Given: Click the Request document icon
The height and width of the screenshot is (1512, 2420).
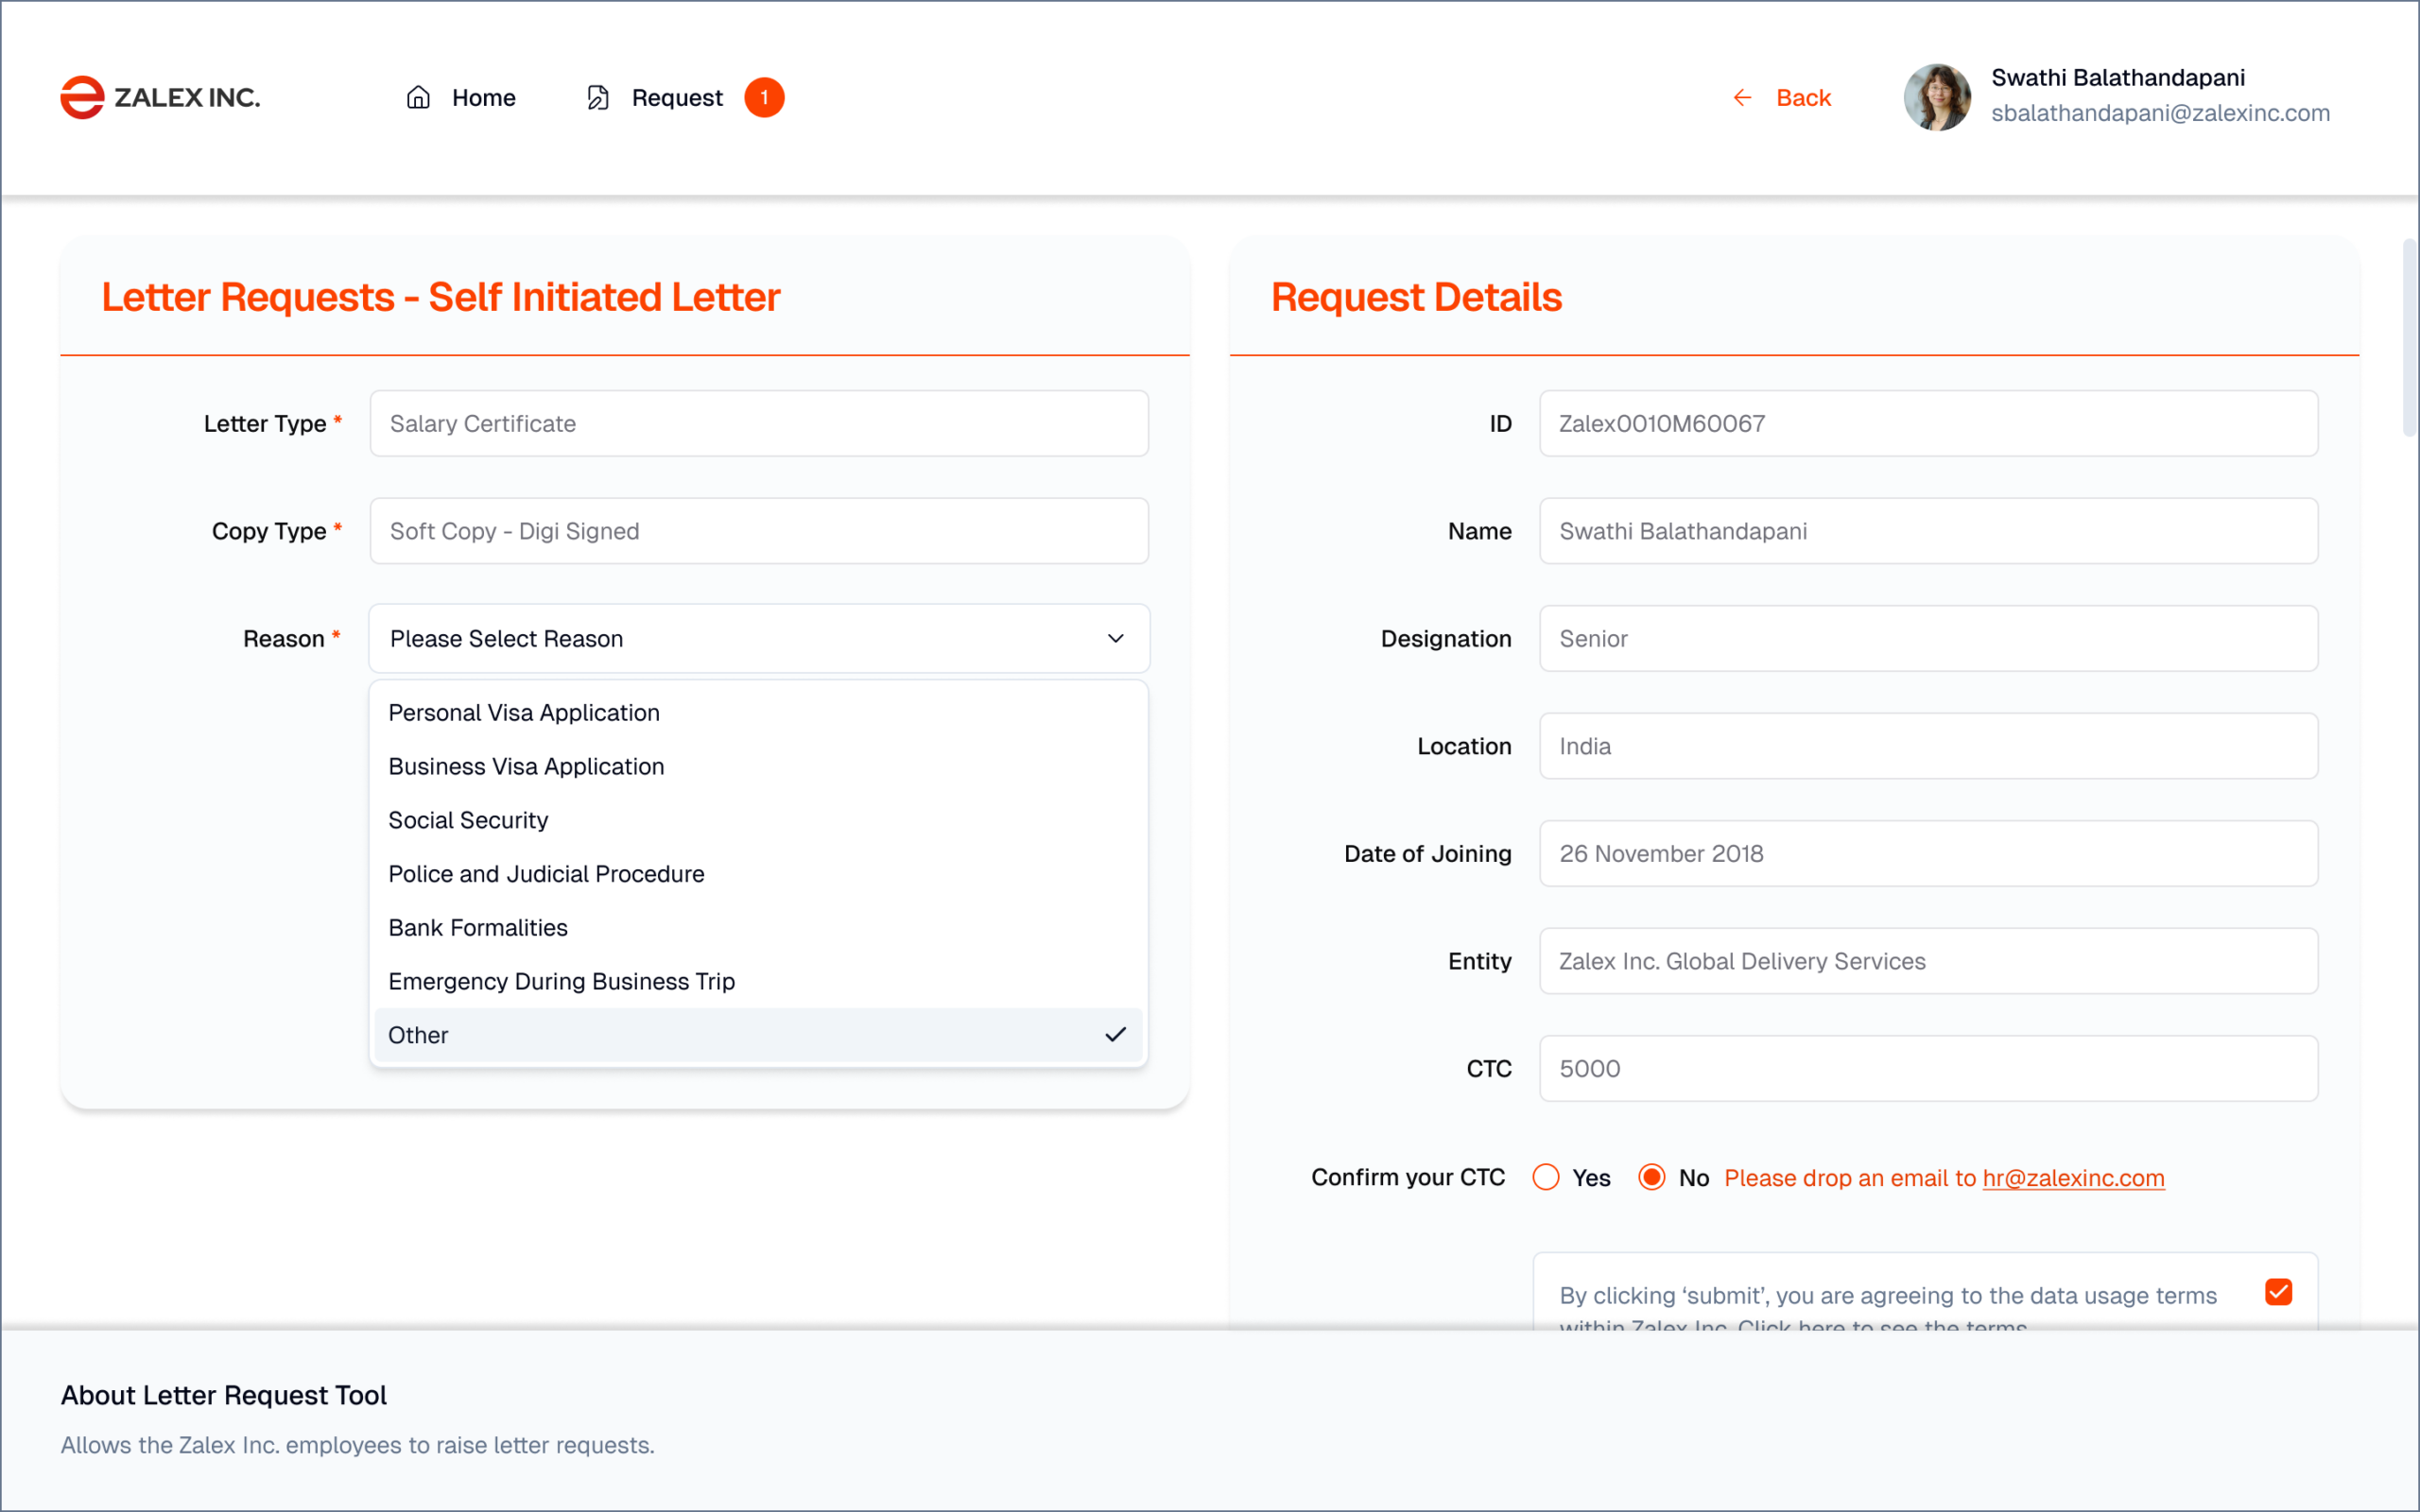Looking at the screenshot, I should coord(598,97).
